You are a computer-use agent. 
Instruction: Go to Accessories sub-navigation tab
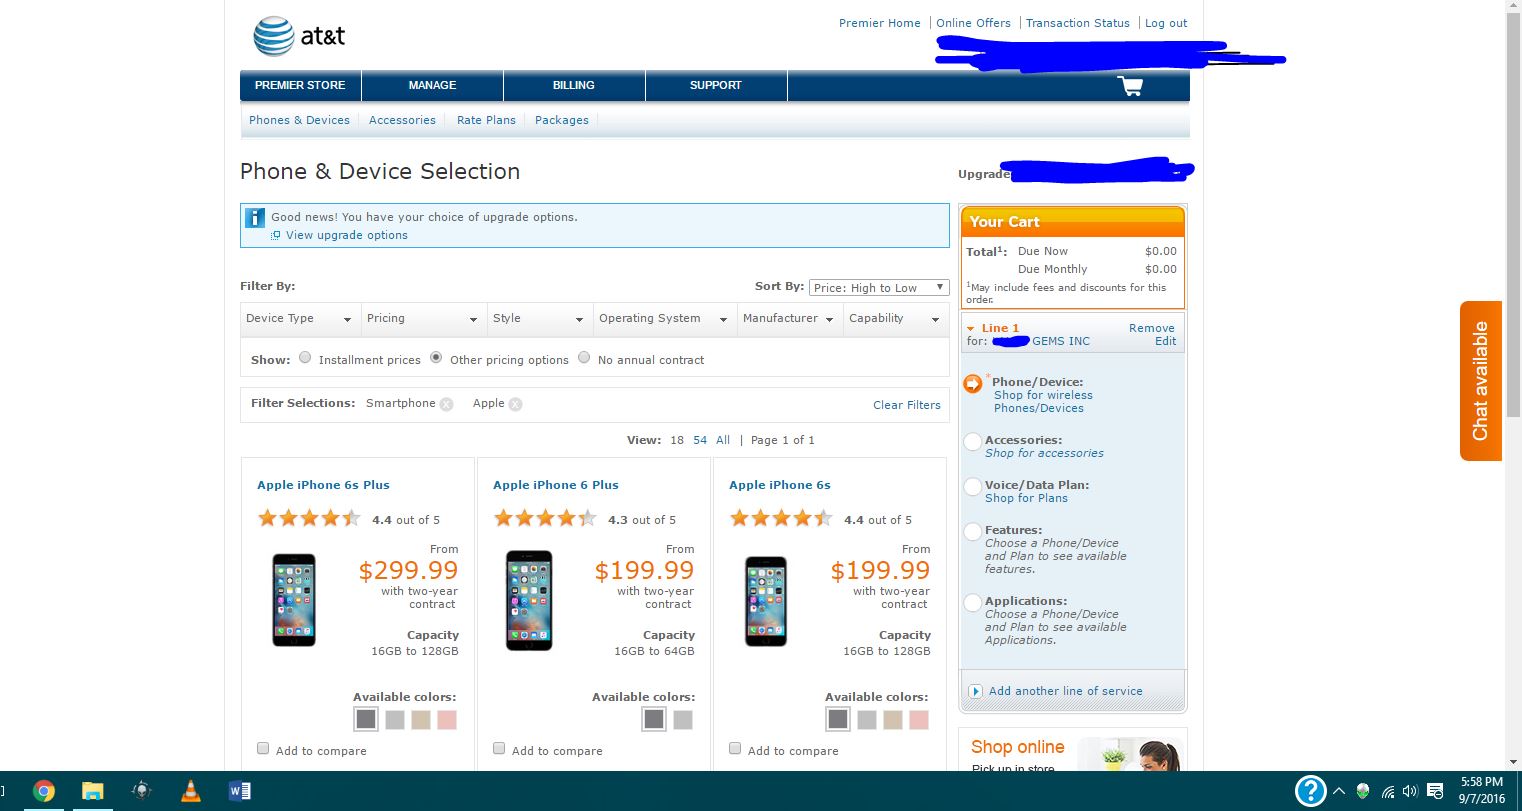click(402, 120)
